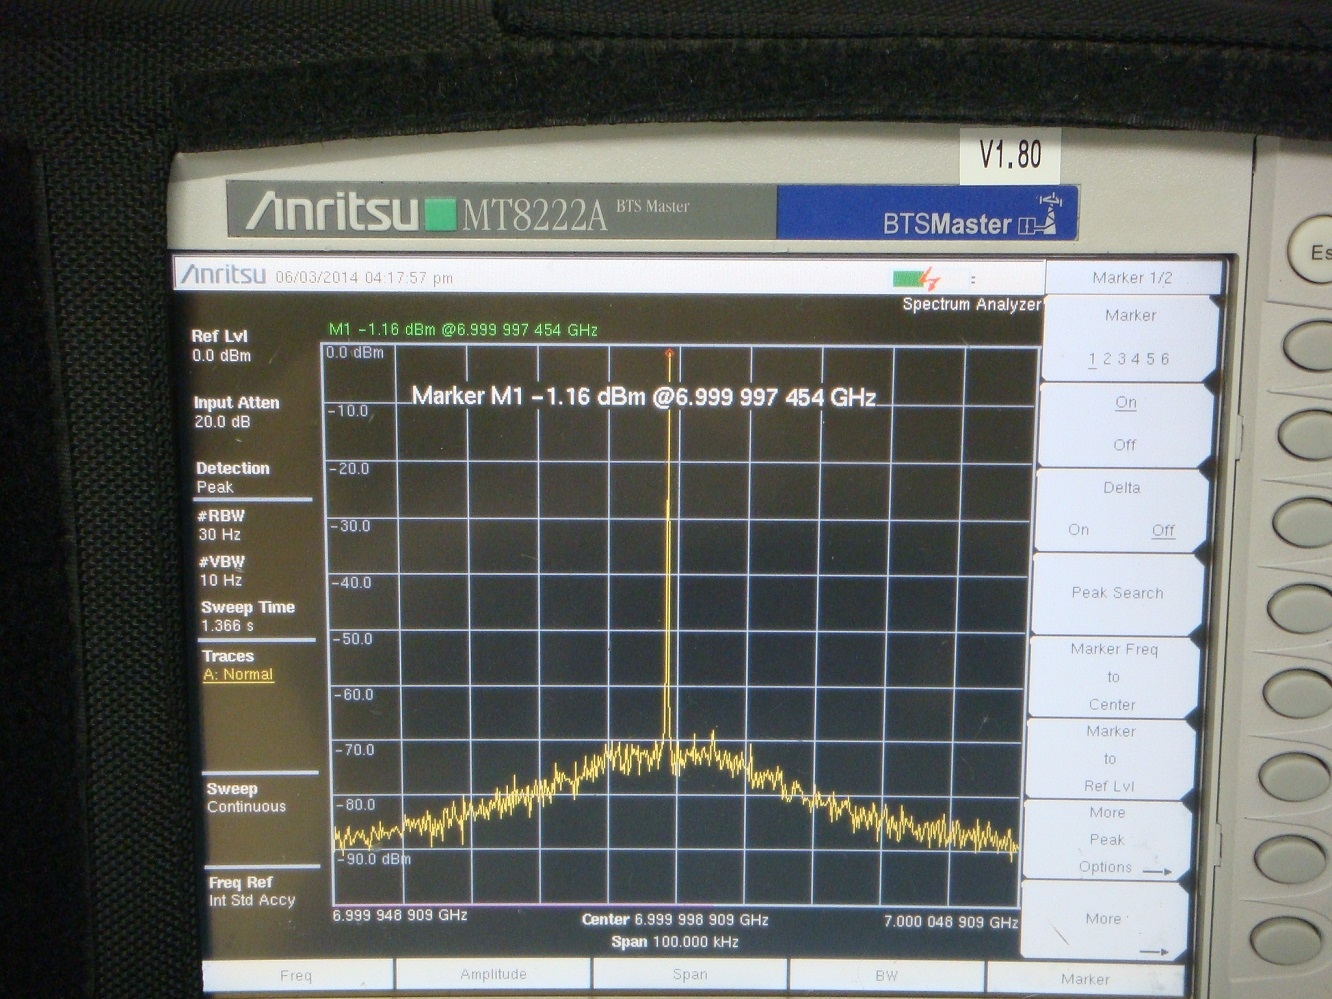Viewport: 1332px width, 999px height.
Task: Select Traces A: Normal link
Action: coord(238,675)
